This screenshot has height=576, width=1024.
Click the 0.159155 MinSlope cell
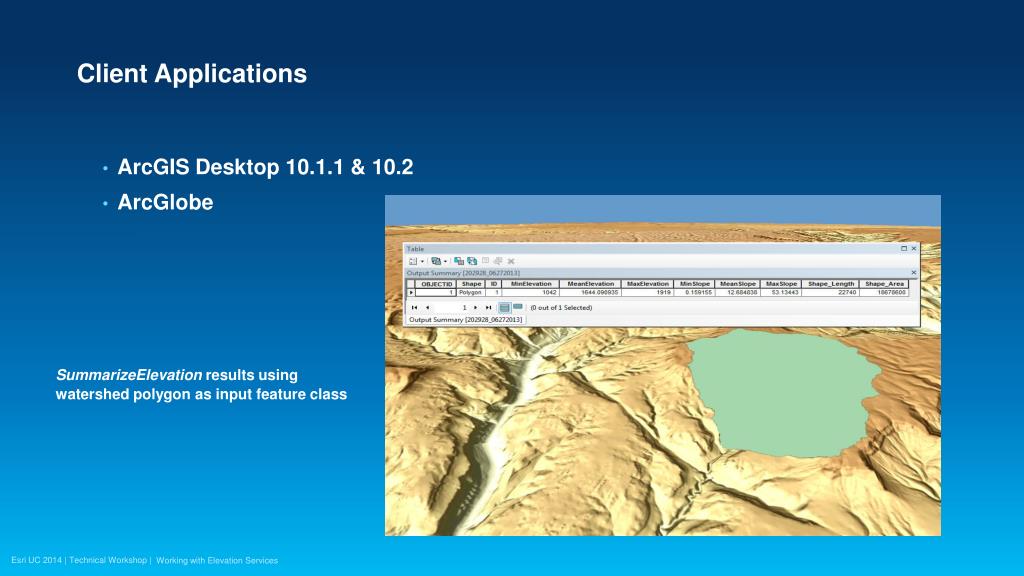point(694,293)
